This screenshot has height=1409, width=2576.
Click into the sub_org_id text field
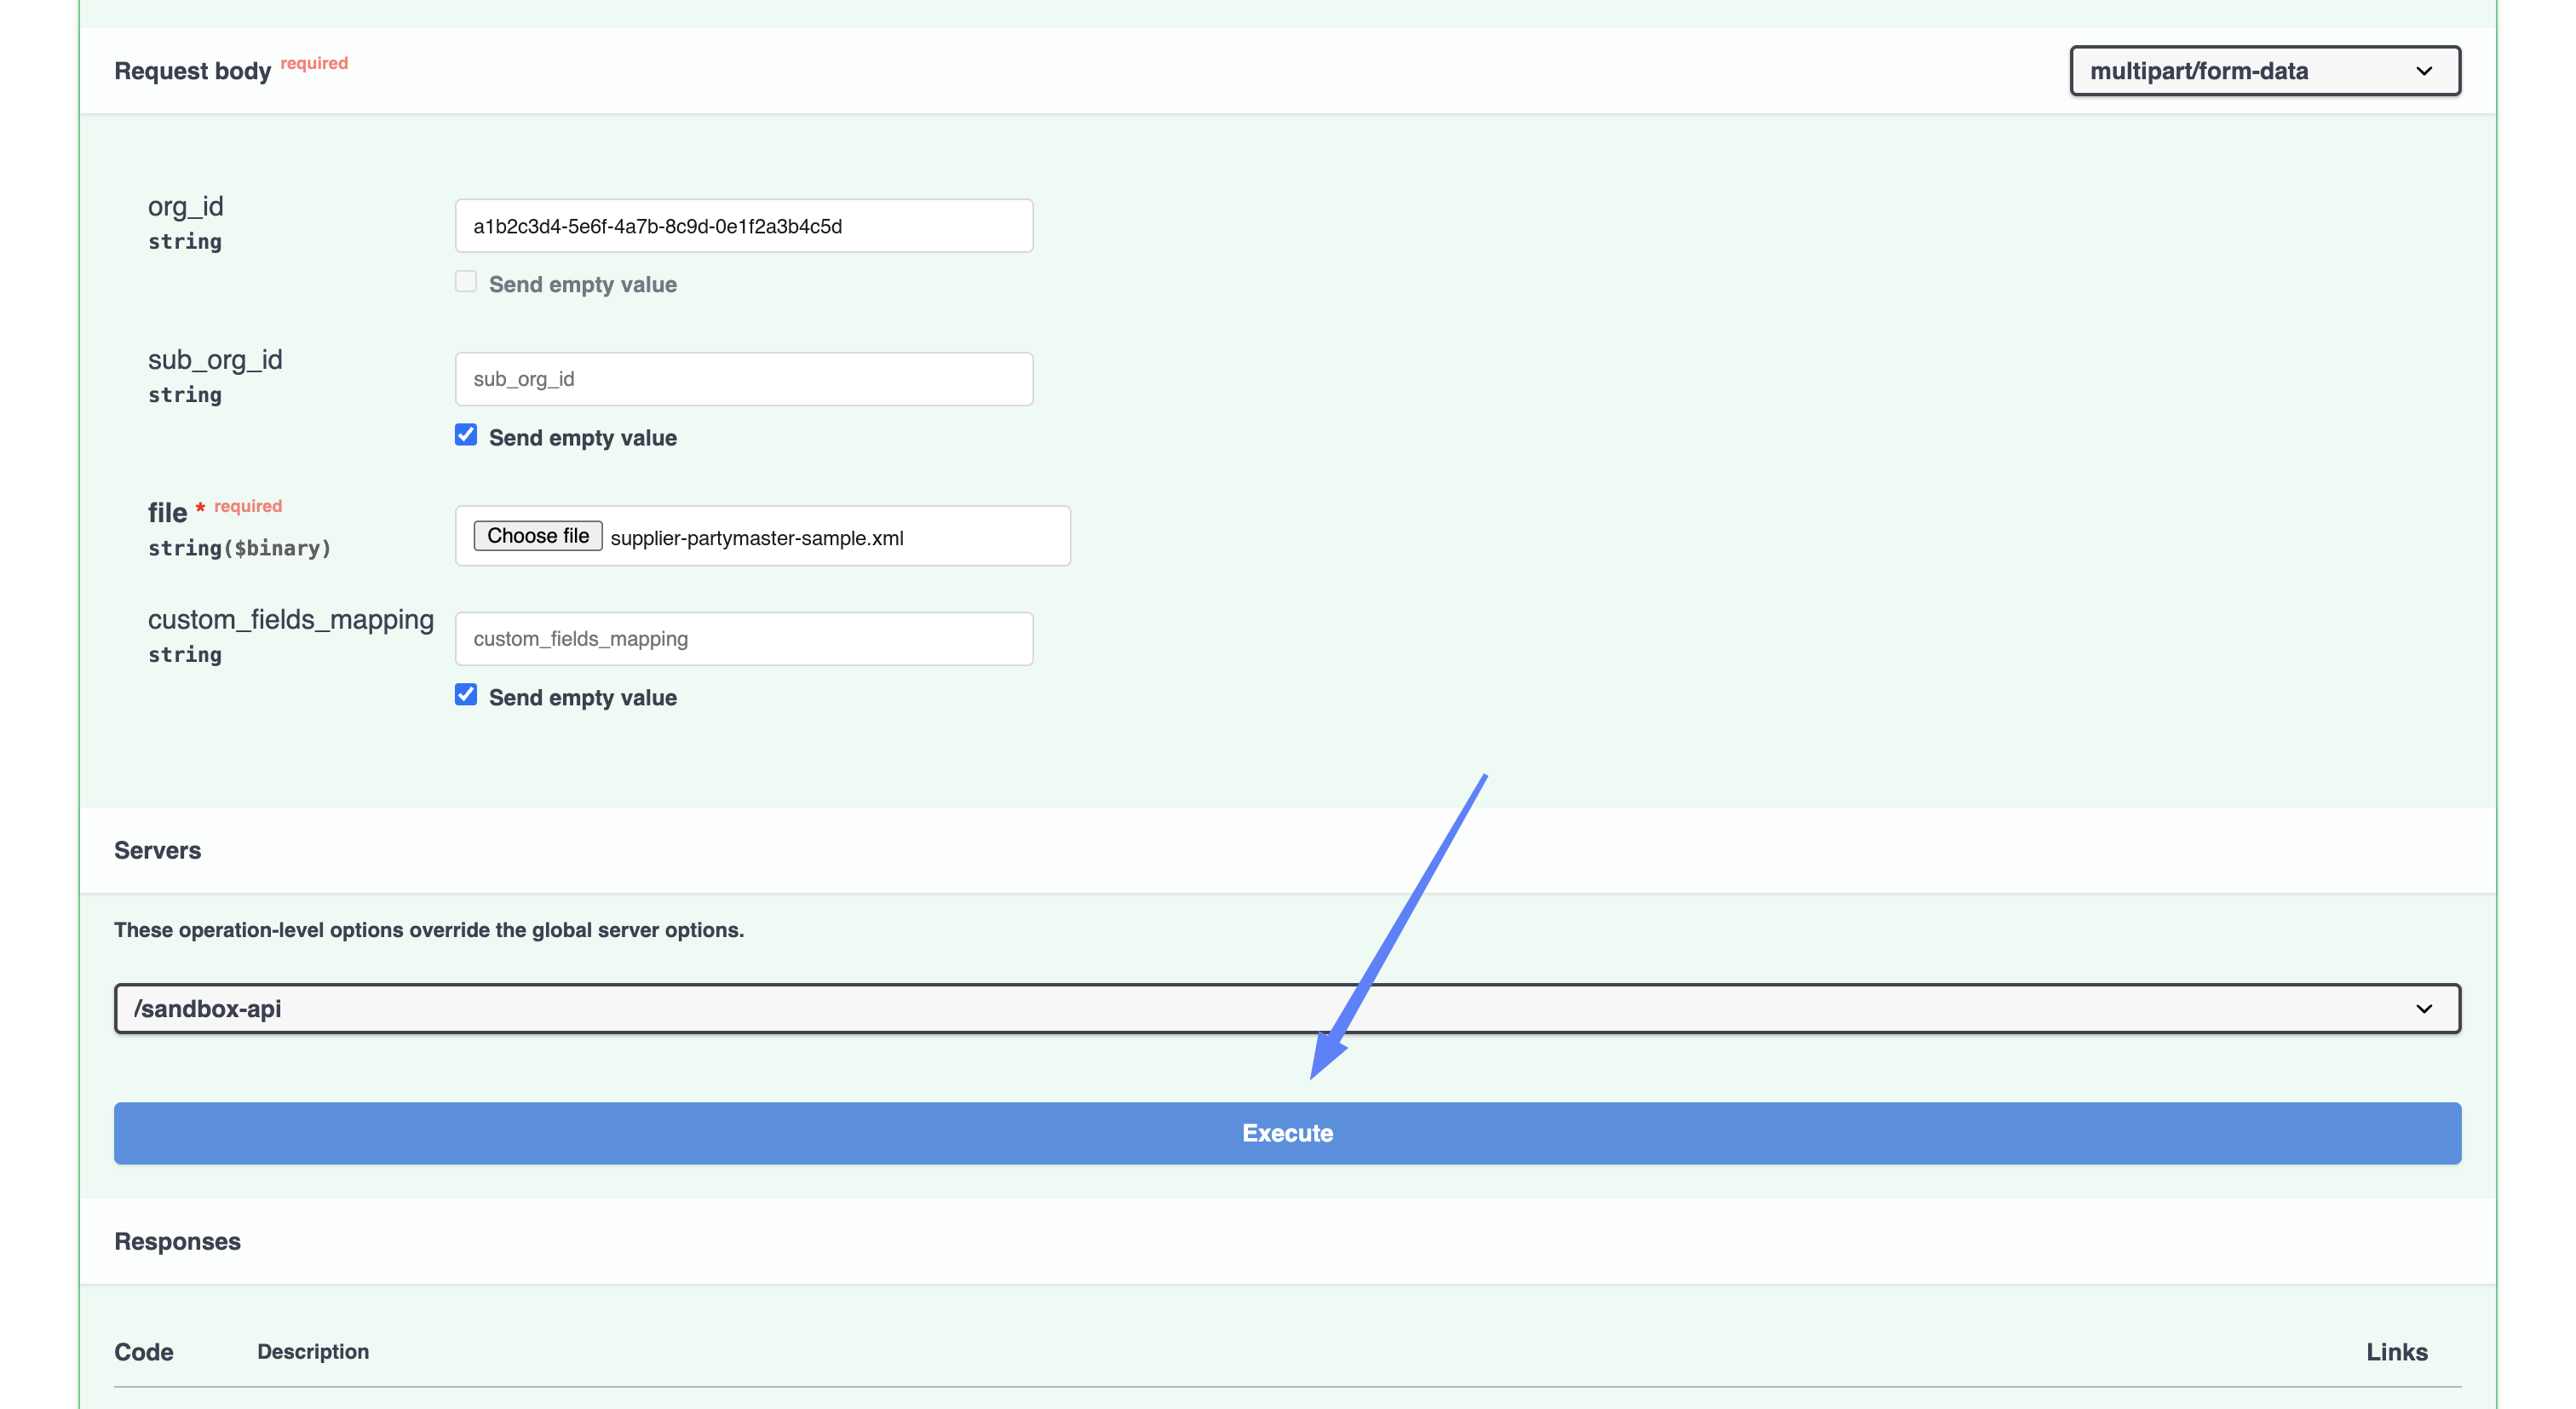pyautogui.click(x=744, y=379)
